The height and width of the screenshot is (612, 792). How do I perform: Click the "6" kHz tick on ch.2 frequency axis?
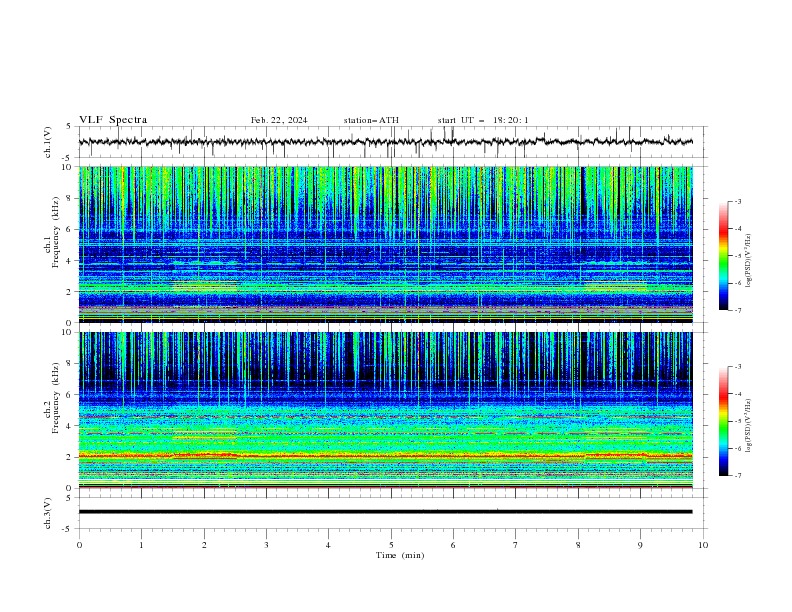(x=71, y=395)
